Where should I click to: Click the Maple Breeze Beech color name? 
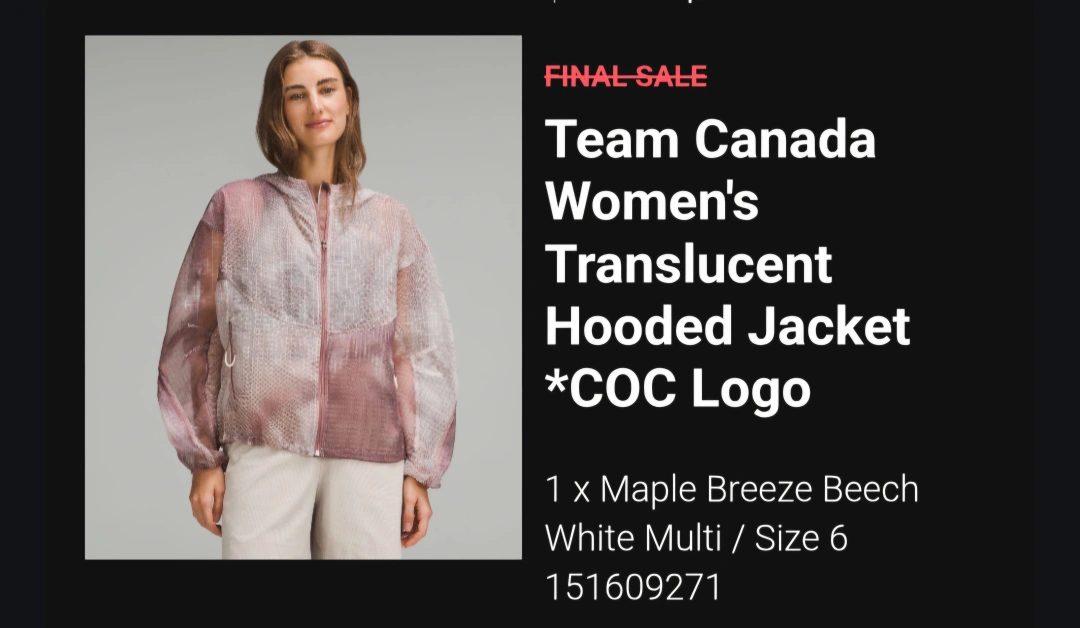click(759, 490)
